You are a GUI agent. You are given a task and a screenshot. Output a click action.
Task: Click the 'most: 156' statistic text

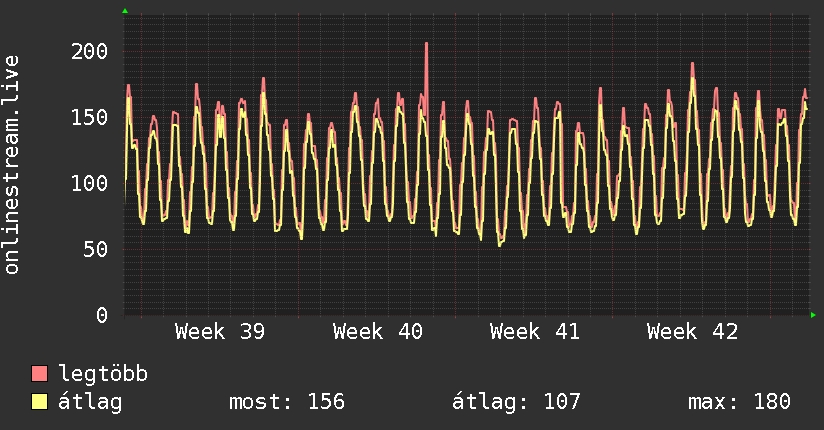(287, 402)
